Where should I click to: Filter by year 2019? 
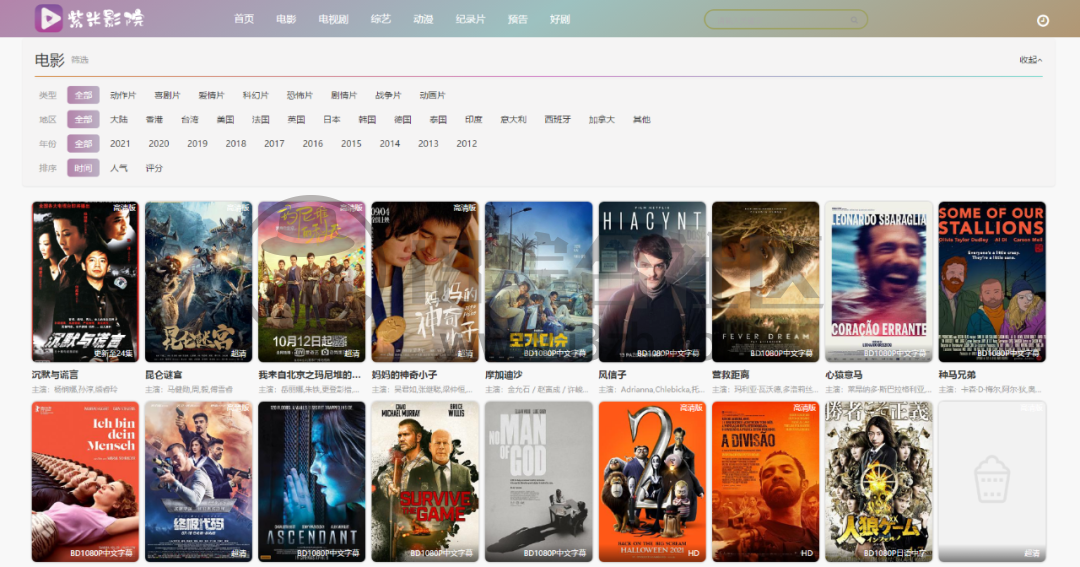pos(197,143)
